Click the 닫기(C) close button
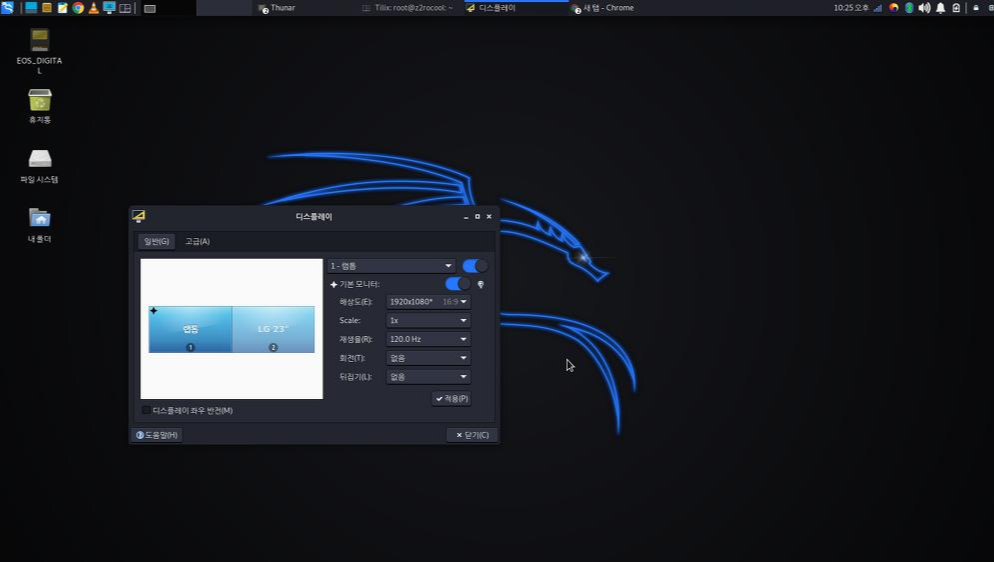994x562 pixels. click(472, 435)
